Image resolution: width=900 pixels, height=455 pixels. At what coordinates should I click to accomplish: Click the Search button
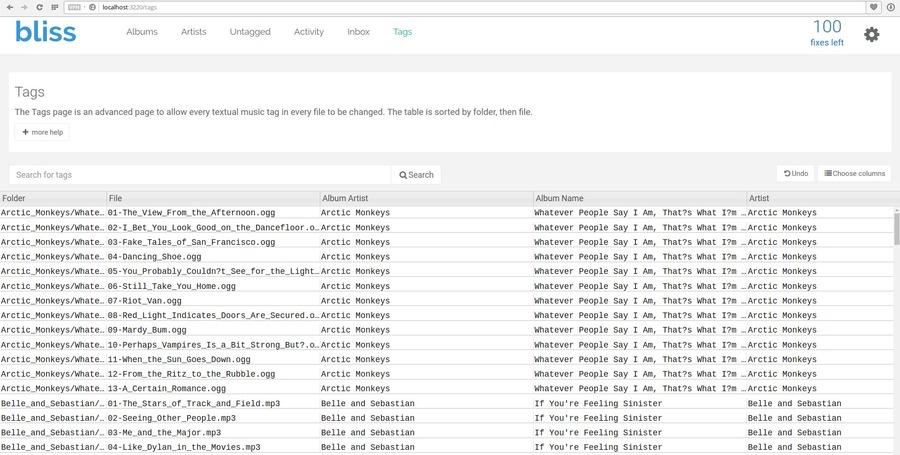tap(416, 174)
